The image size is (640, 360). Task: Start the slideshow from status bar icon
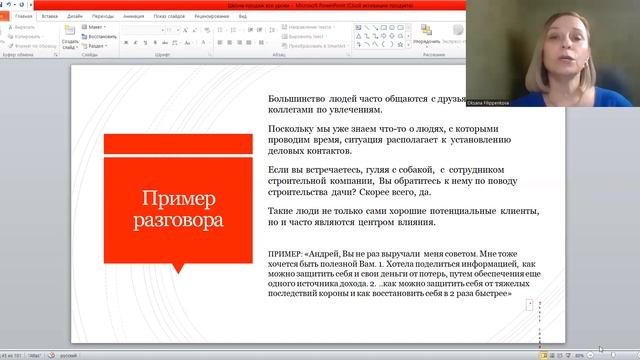[x=568, y=356]
